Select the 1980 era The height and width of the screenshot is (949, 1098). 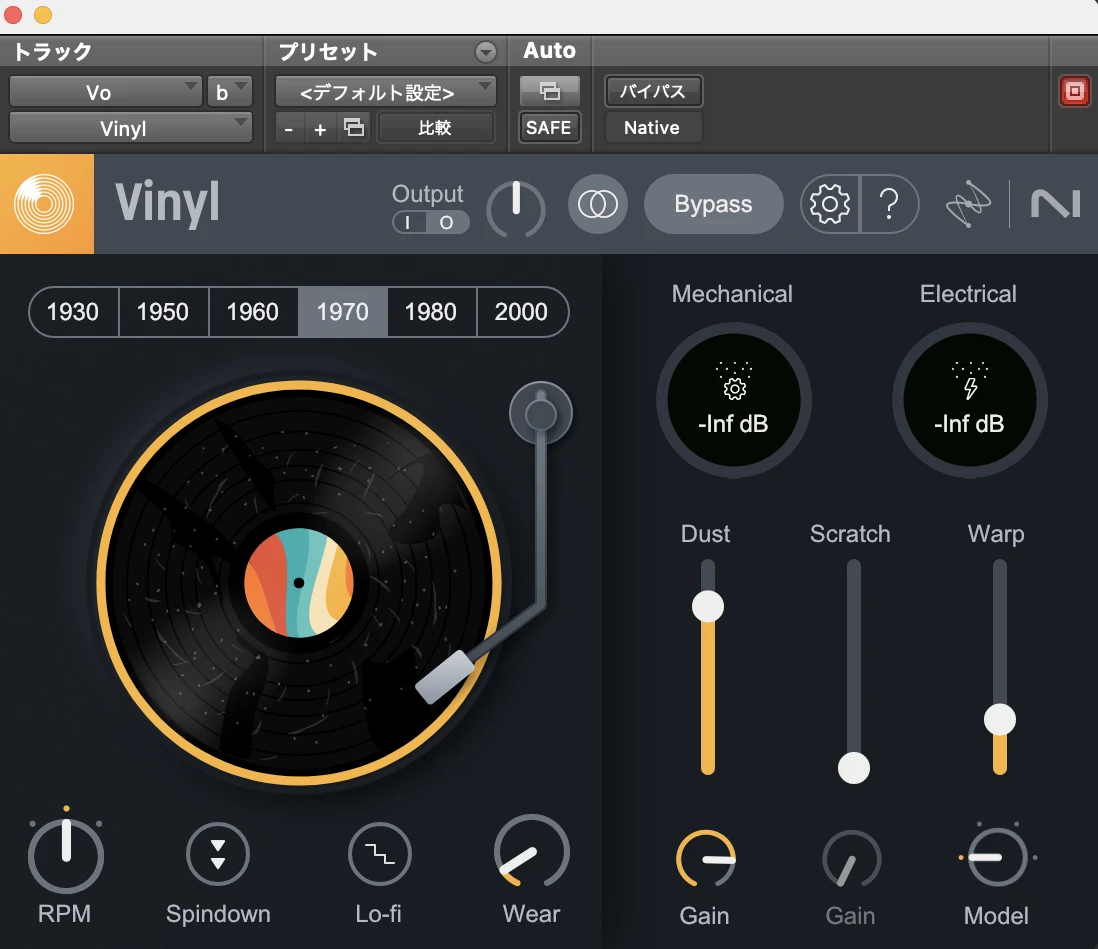point(431,312)
